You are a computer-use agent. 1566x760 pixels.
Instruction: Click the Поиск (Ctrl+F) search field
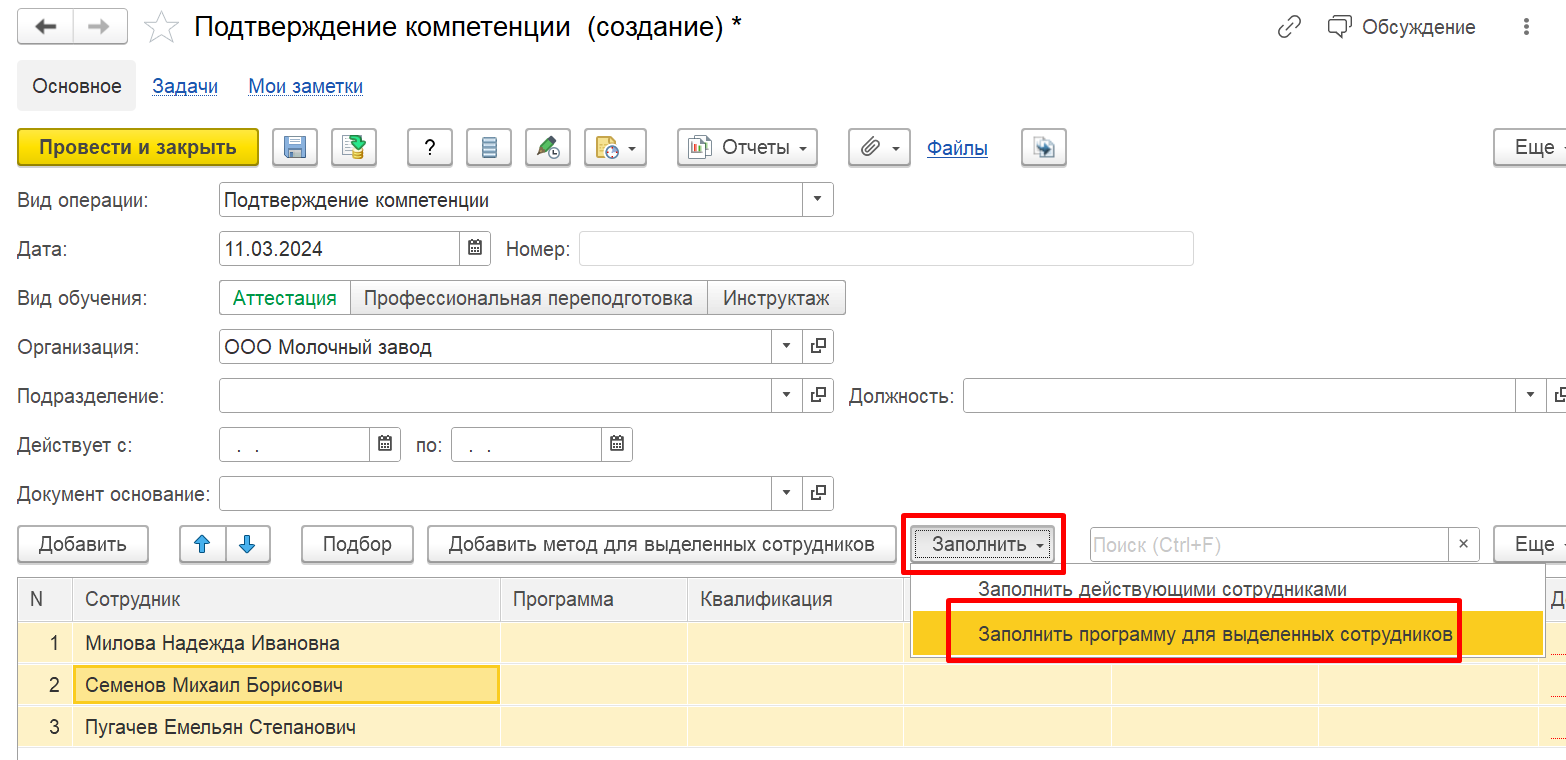1269,545
